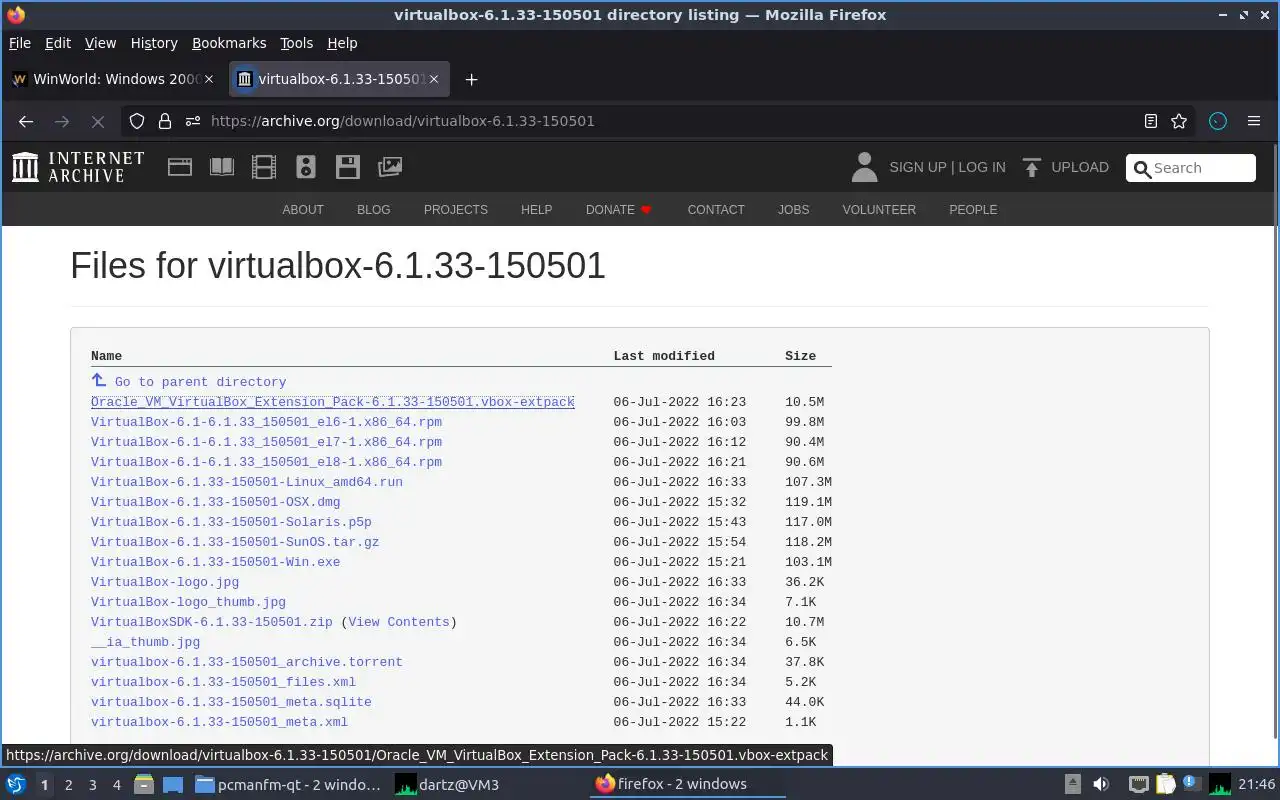The width and height of the screenshot is (1280, 800).
Task: Download VirtualBox-6.1.33-150501-OSX.dmg
Action: [x=215, y=502]
